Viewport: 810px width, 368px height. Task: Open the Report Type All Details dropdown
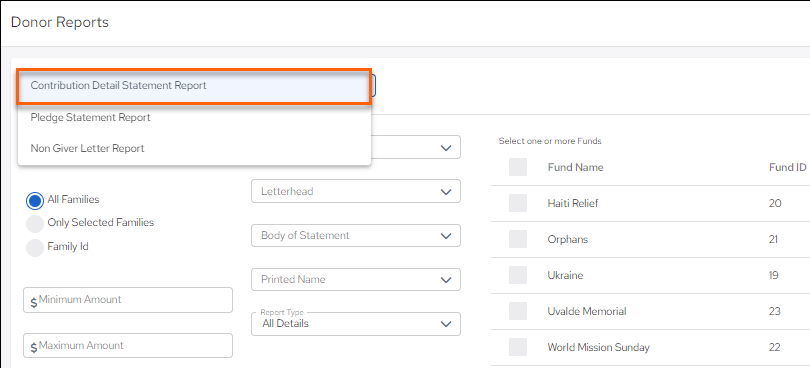[x=355, y=324]
